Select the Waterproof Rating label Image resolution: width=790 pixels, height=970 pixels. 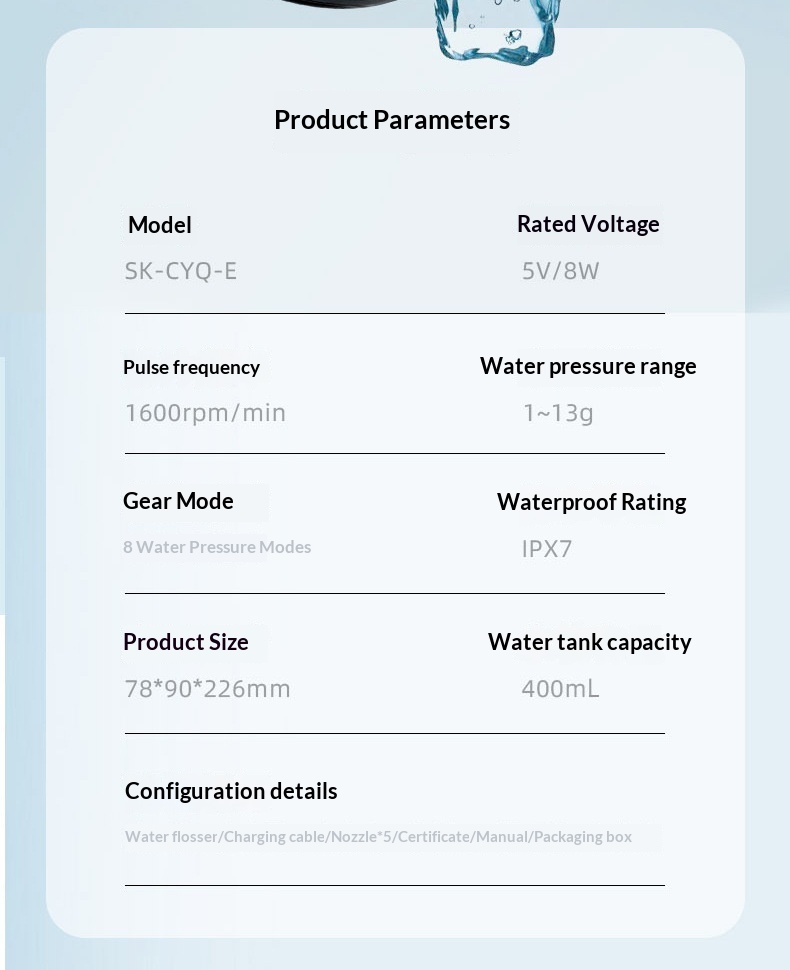[591, 502]
